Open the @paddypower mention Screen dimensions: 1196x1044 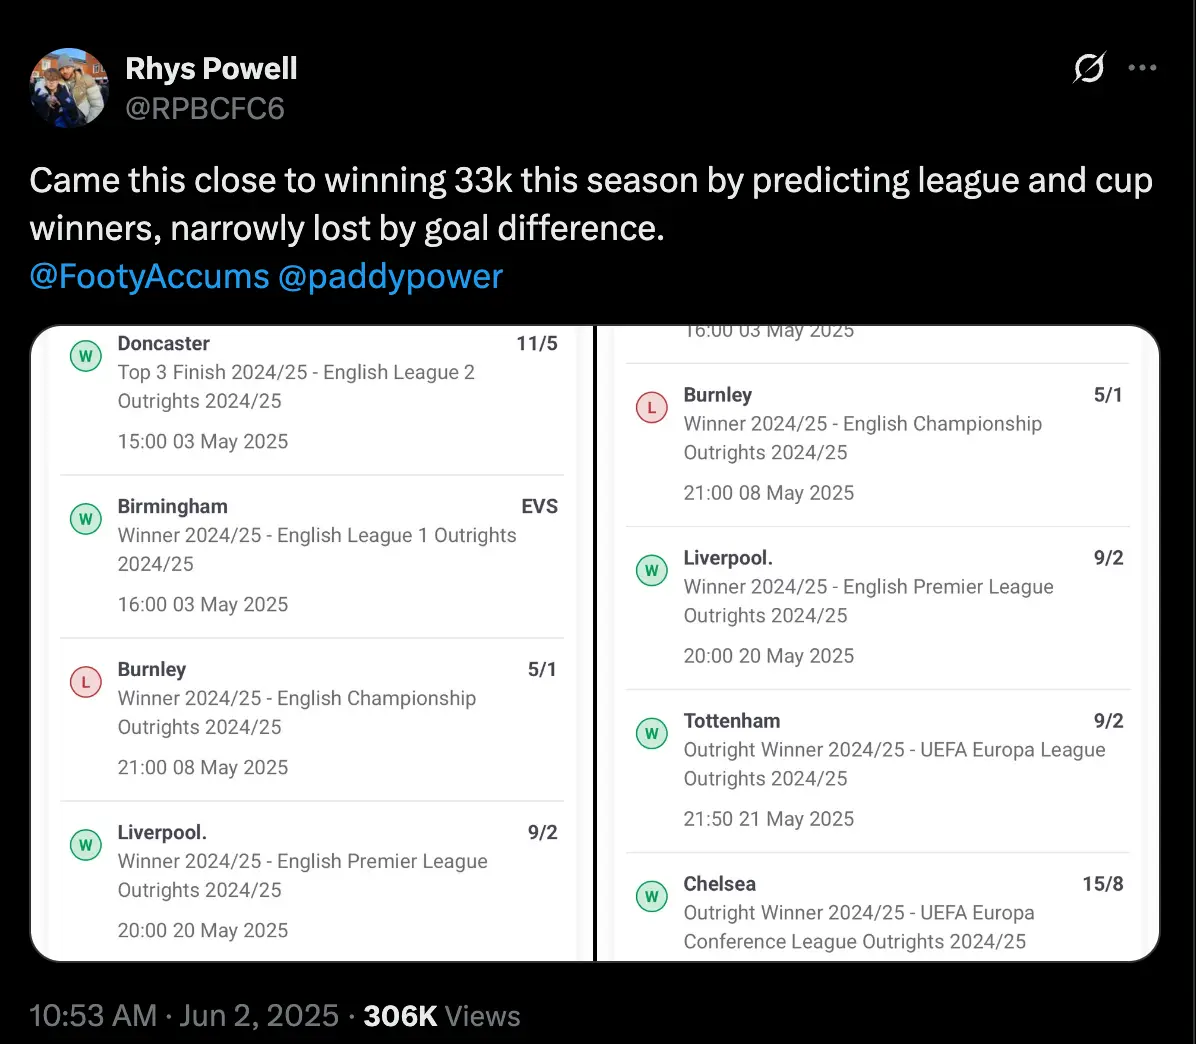point(390,276)
